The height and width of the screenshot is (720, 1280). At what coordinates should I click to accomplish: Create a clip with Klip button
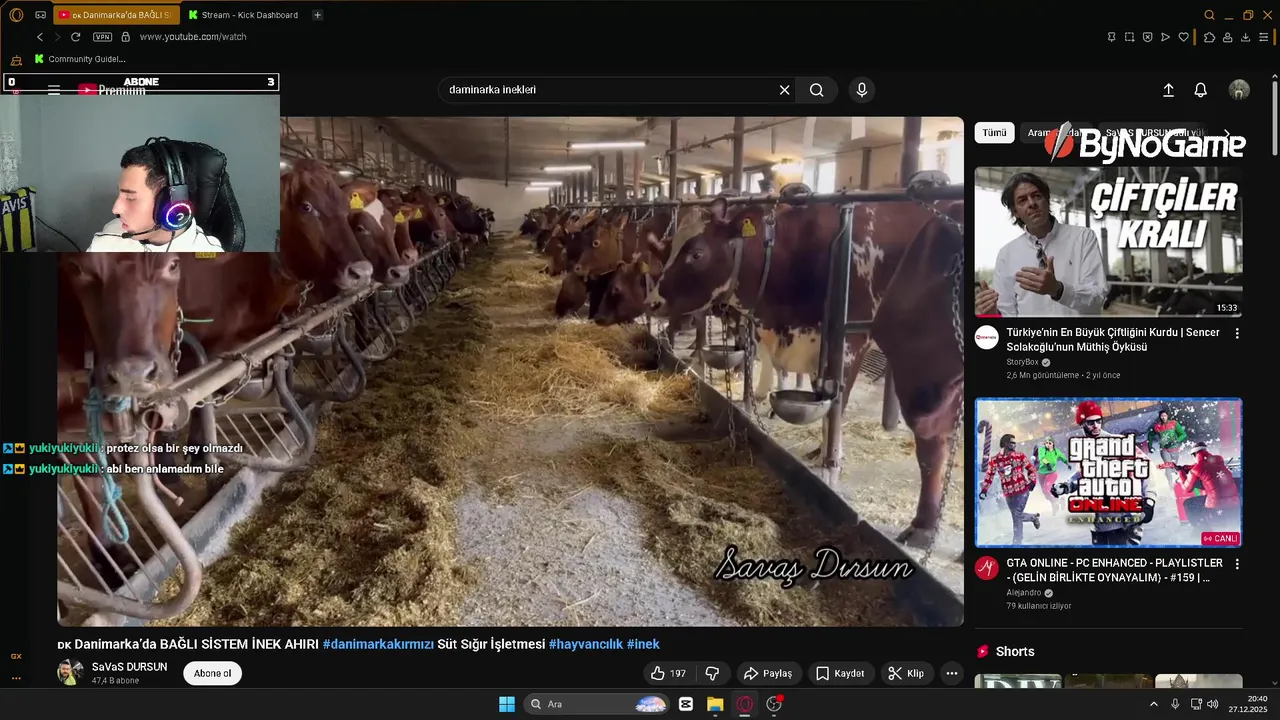[905, 673]
